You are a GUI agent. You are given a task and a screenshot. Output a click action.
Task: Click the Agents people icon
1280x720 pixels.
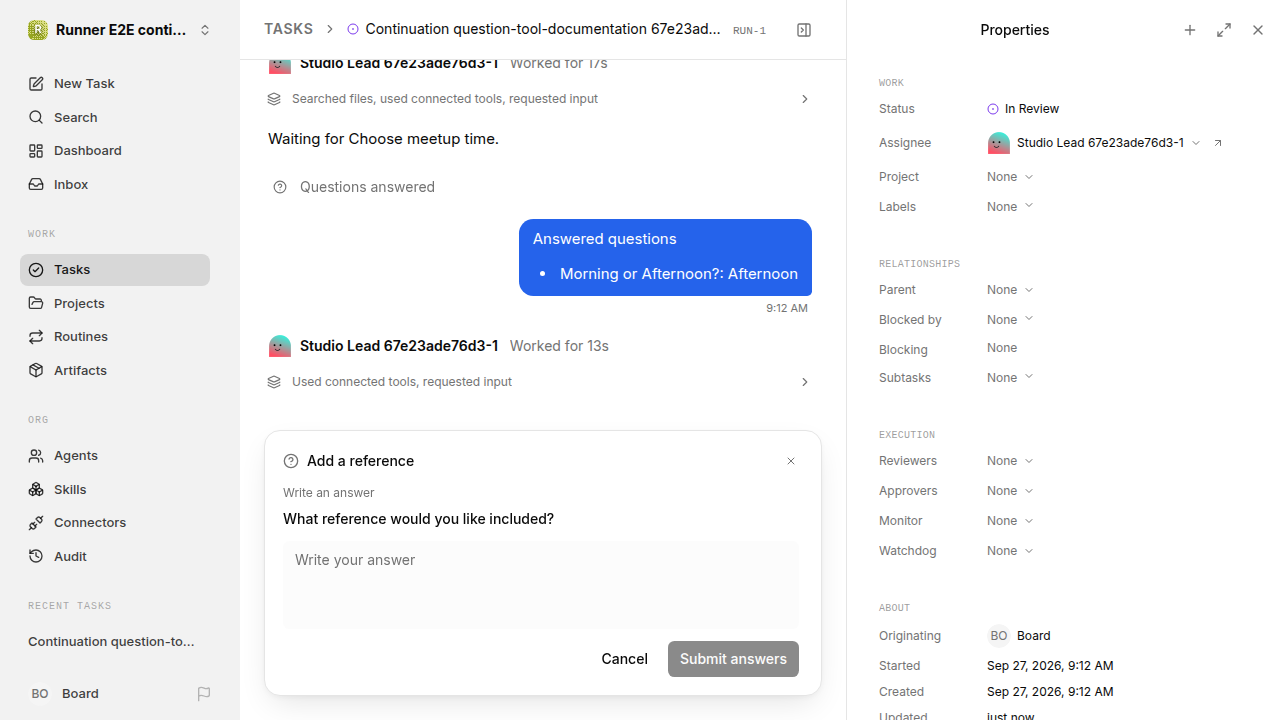36,456
